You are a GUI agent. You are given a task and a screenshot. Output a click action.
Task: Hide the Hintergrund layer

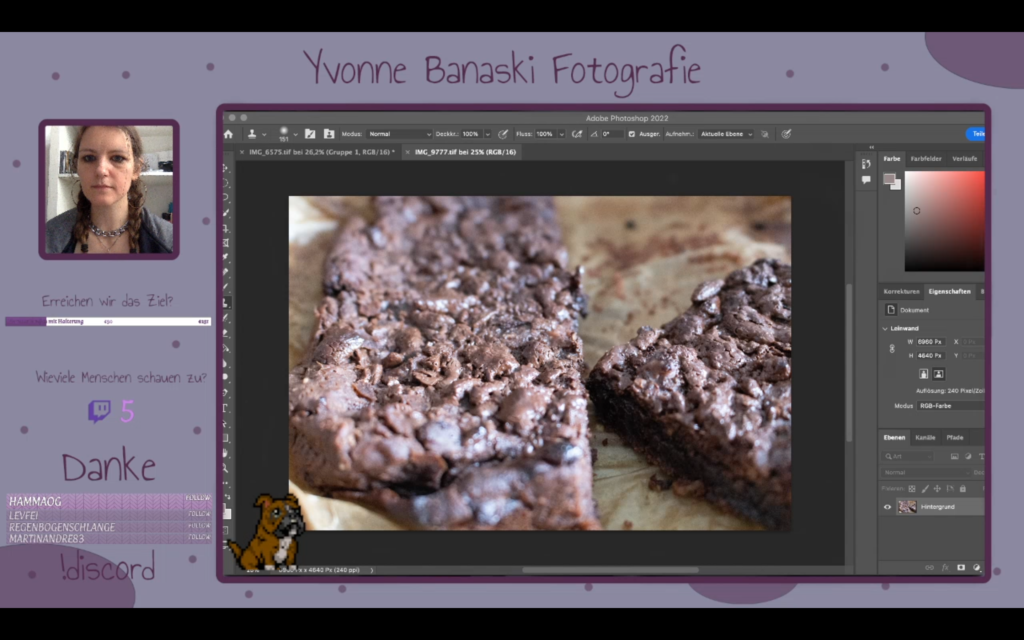click(x=887, y=507)
